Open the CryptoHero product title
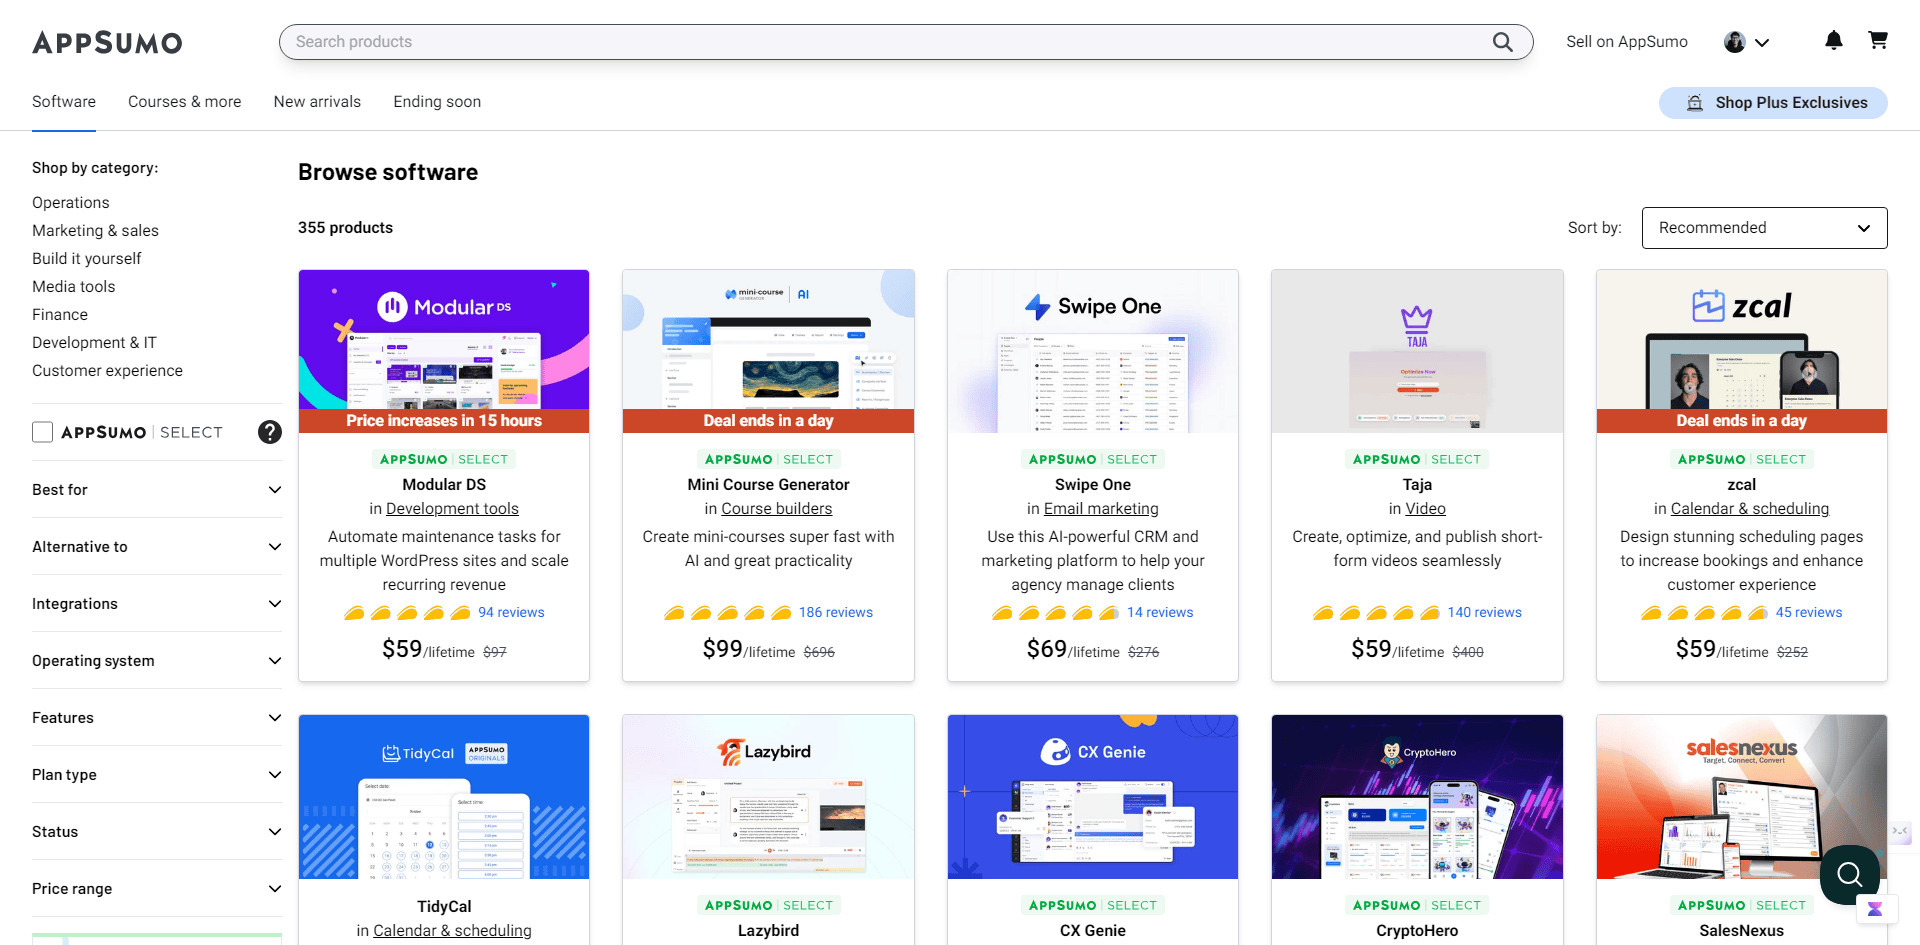This screenshot has height=945, width=1920. tap(1417, 931)
